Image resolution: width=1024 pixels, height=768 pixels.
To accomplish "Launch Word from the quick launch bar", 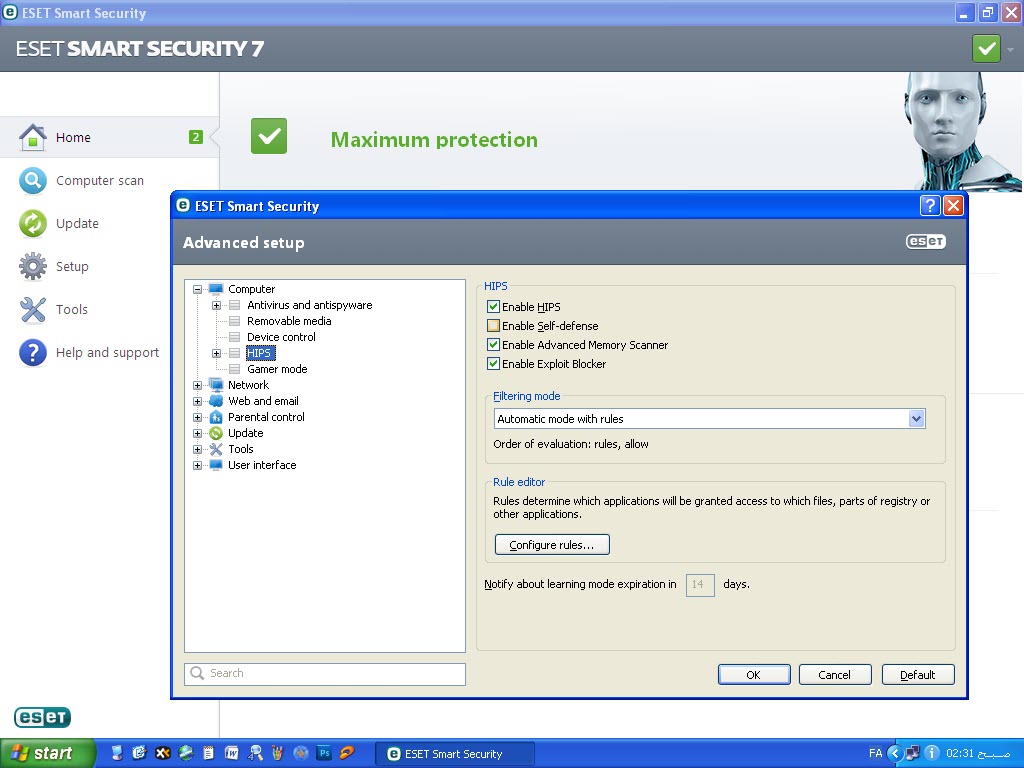I will pyautogui.click(x=232, y=753).
